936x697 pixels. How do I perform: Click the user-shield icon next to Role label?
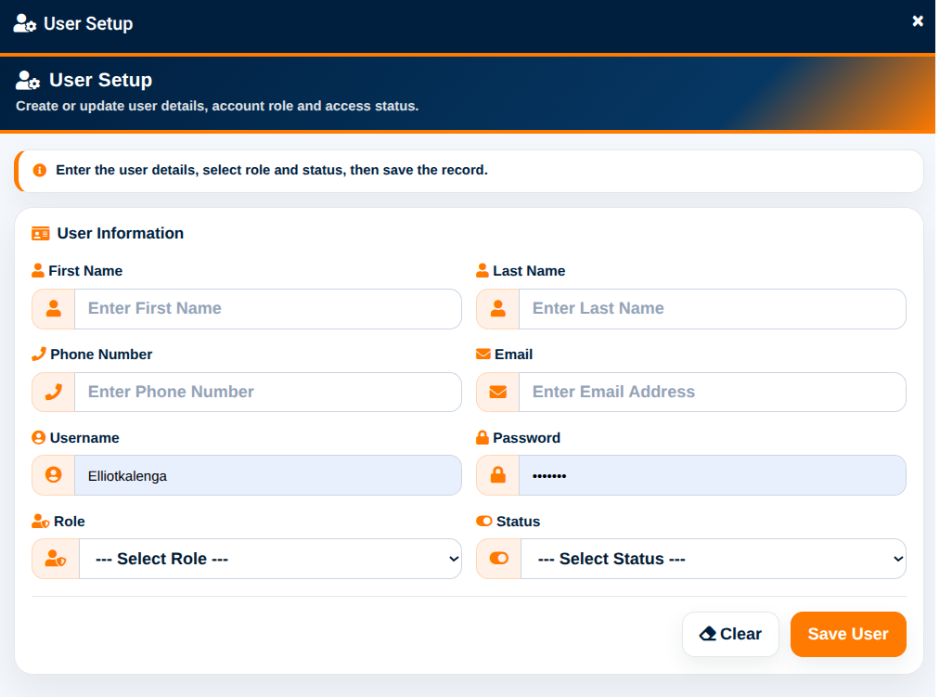click(x=41, y=521)
